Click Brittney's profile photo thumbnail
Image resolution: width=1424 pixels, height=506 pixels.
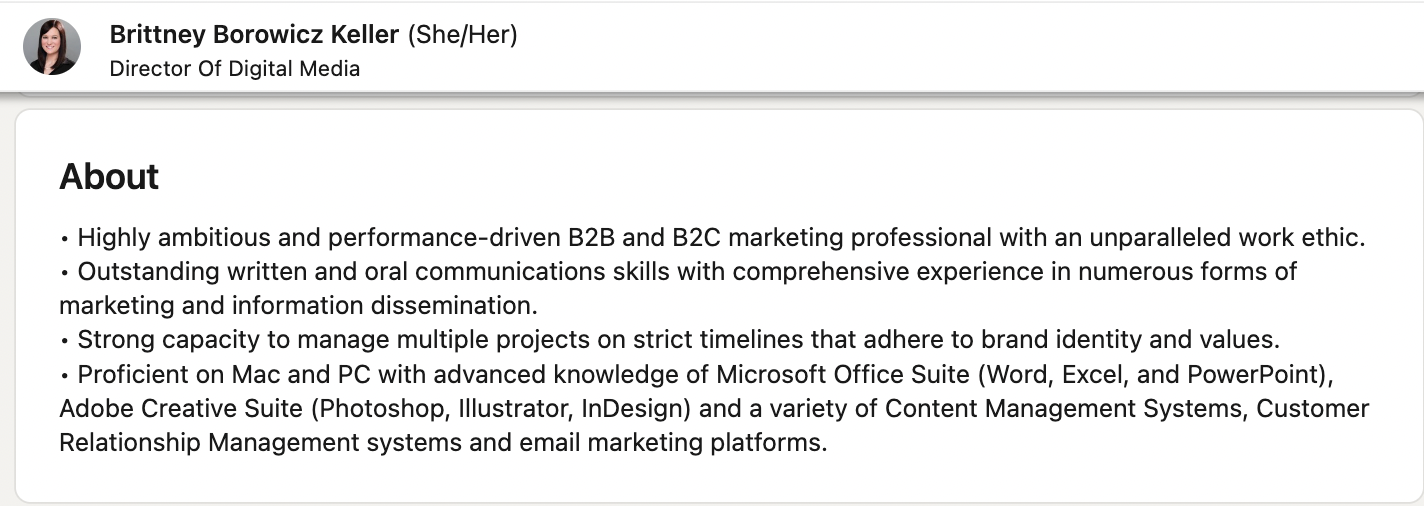[x=52, y=47]
